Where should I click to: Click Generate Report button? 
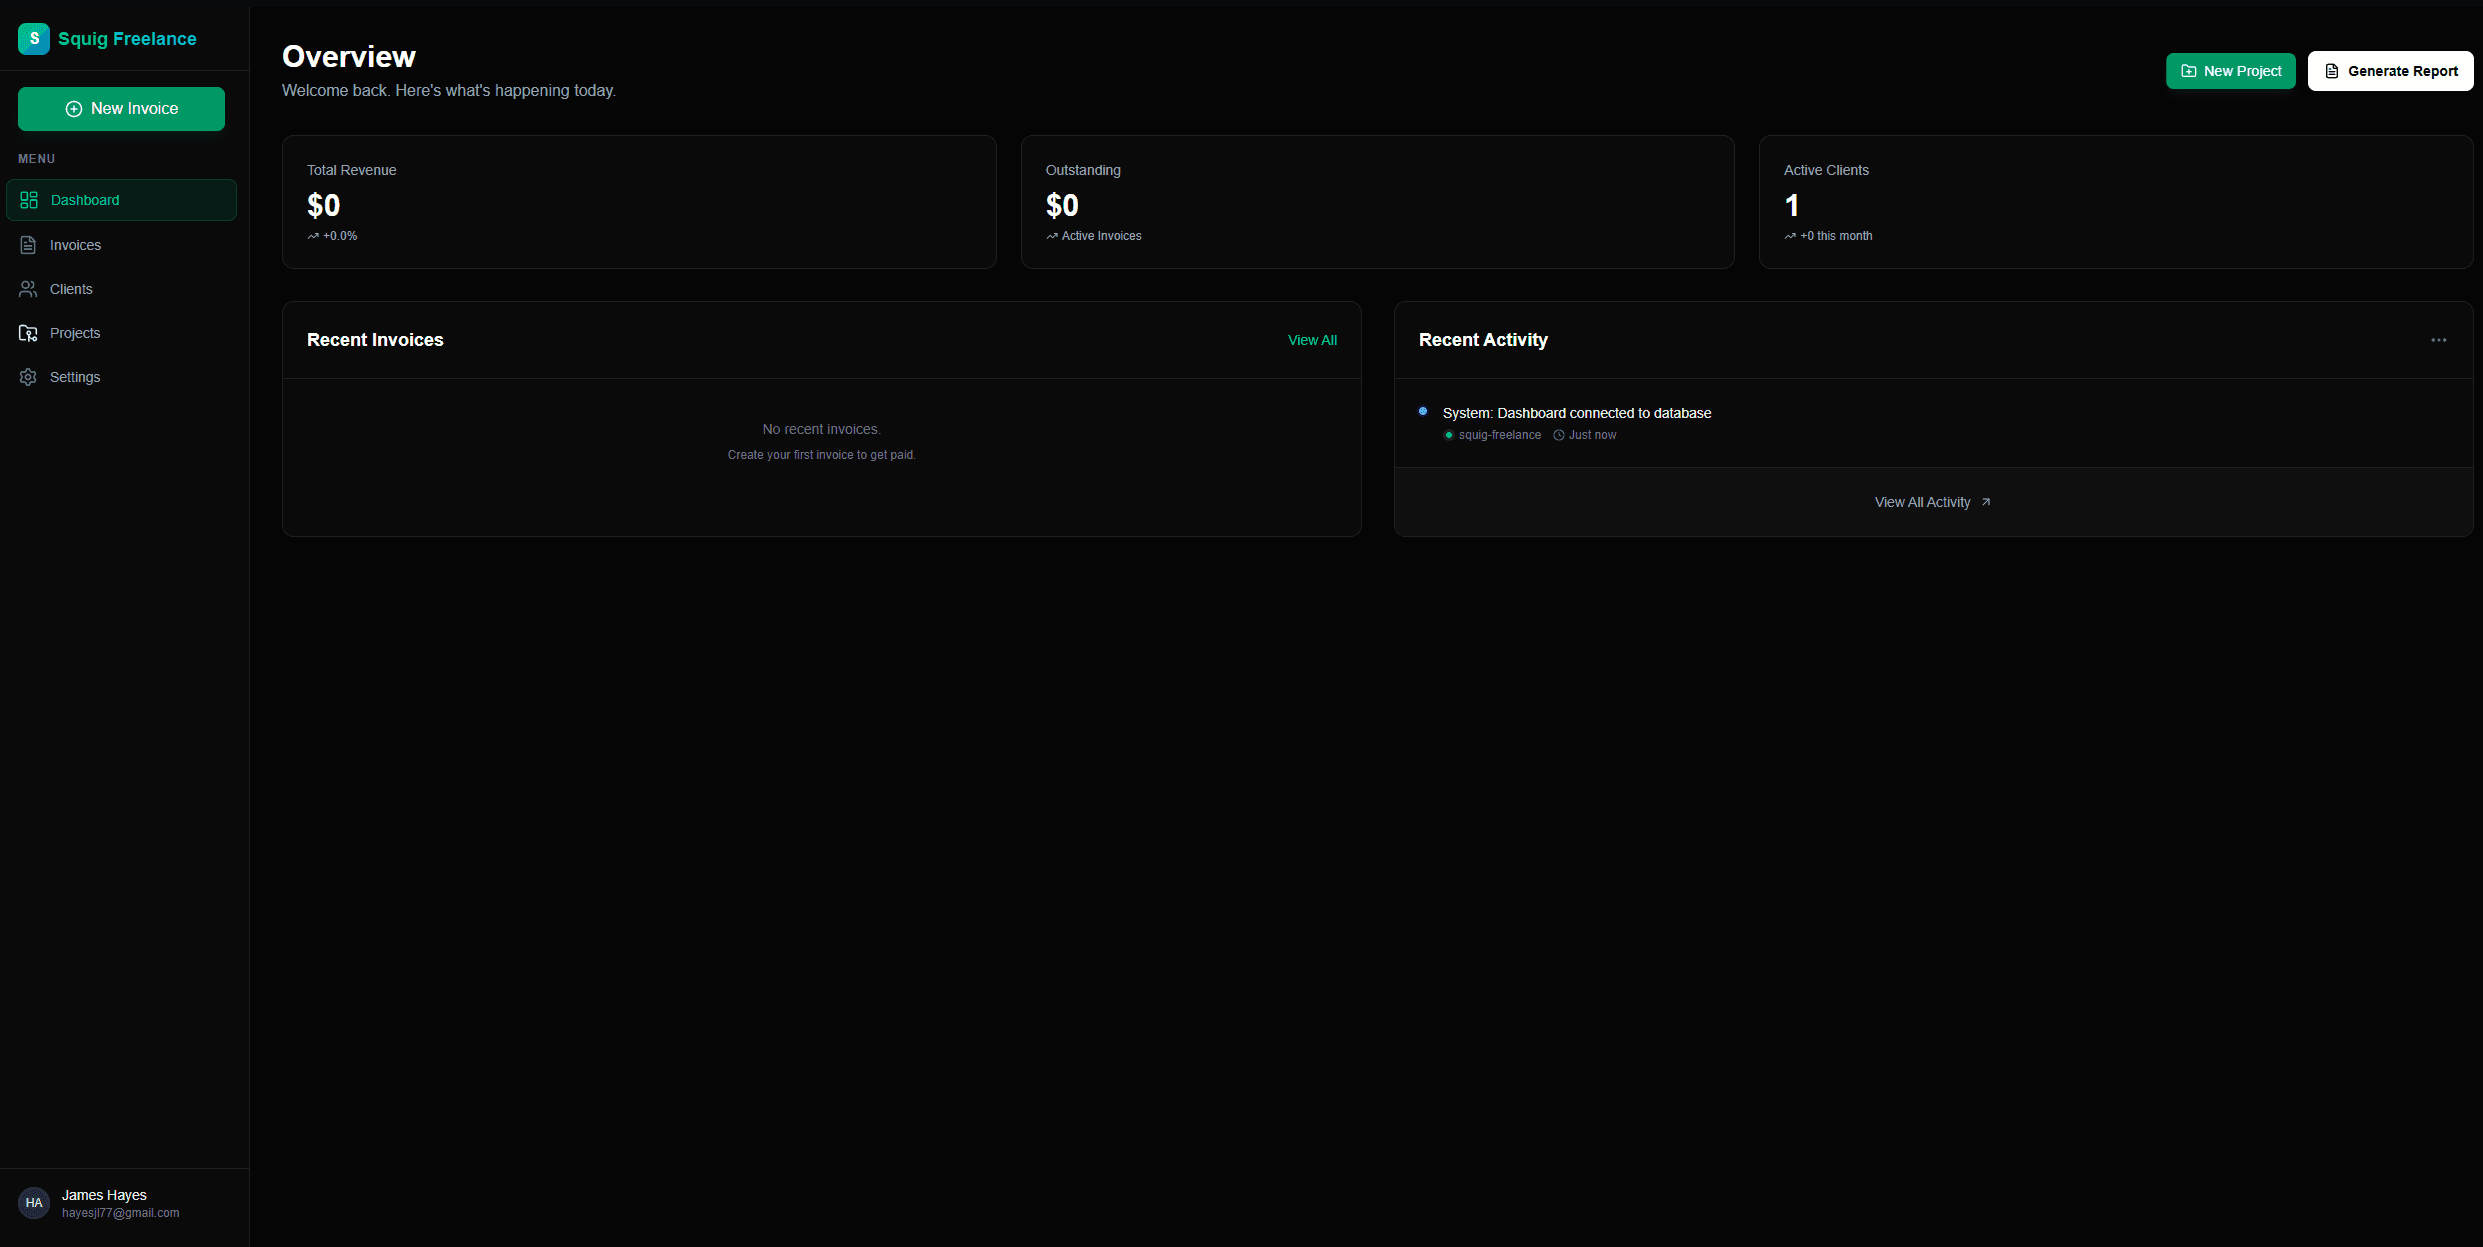[2390, 71]
